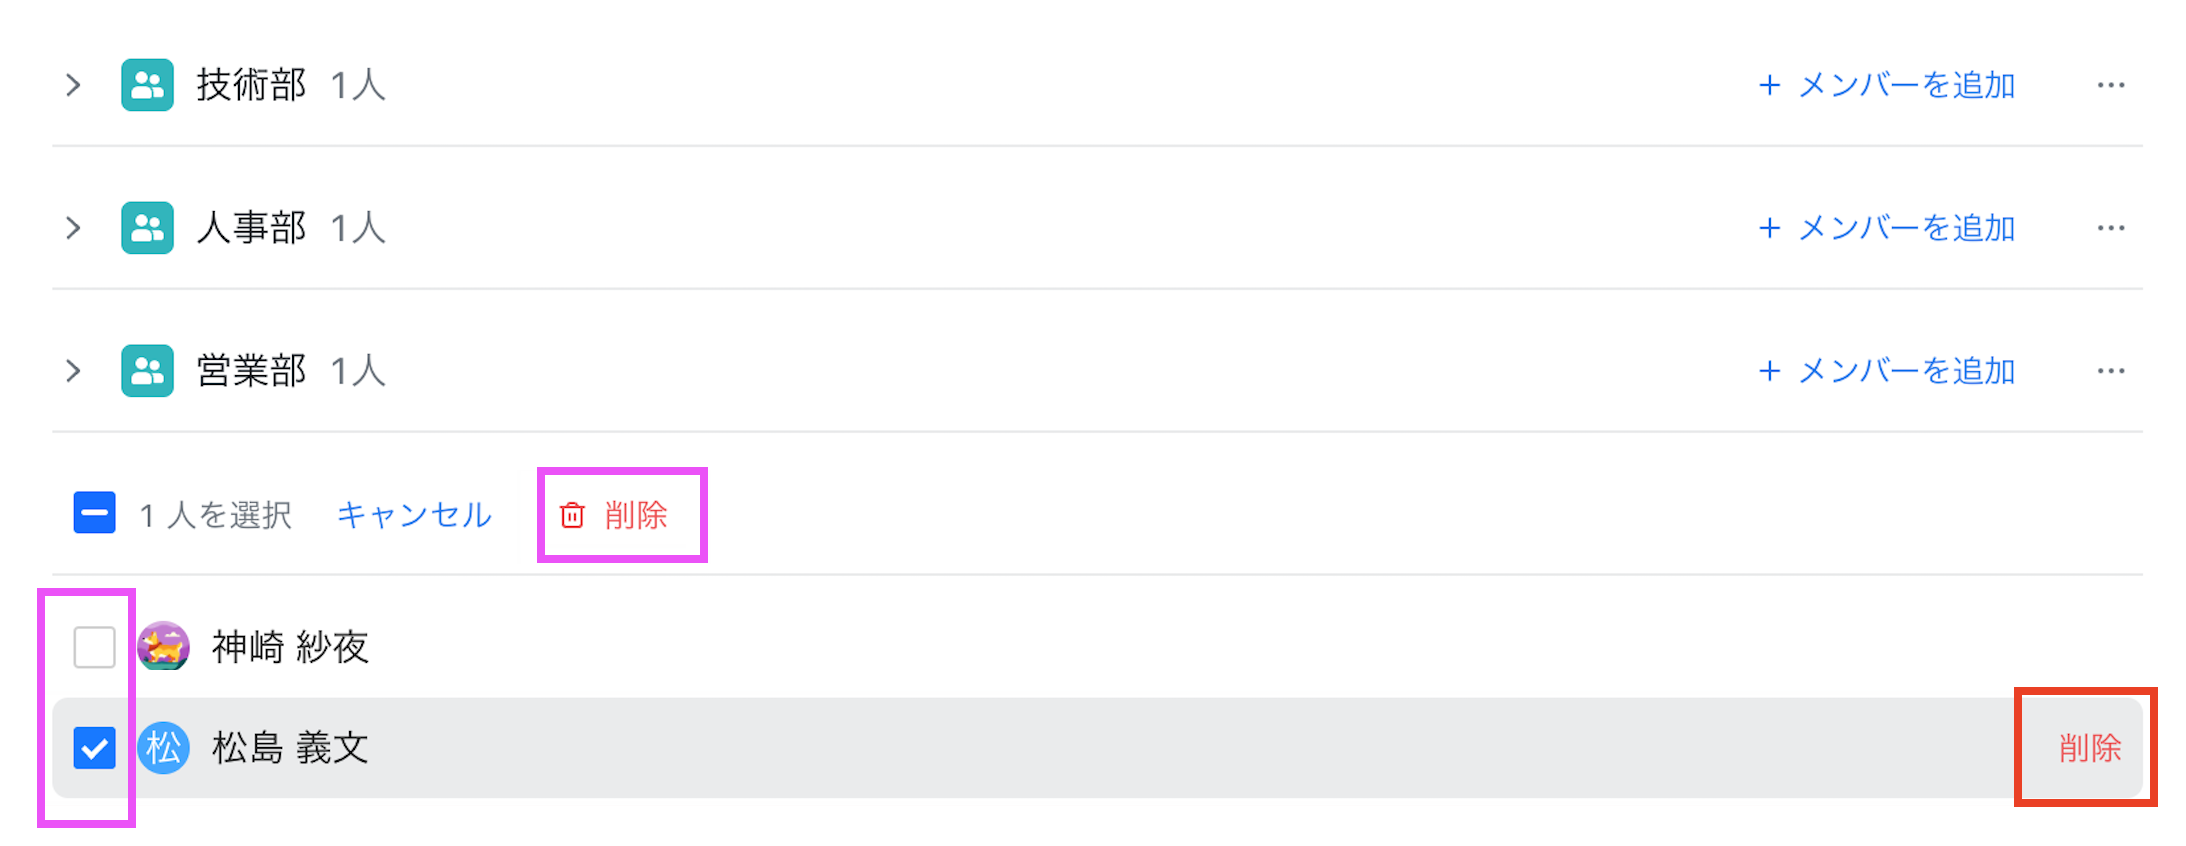Click the trash icon delete button in selection bar
The width and height of the screenshot is (2186, 846).
pos(614,515)
